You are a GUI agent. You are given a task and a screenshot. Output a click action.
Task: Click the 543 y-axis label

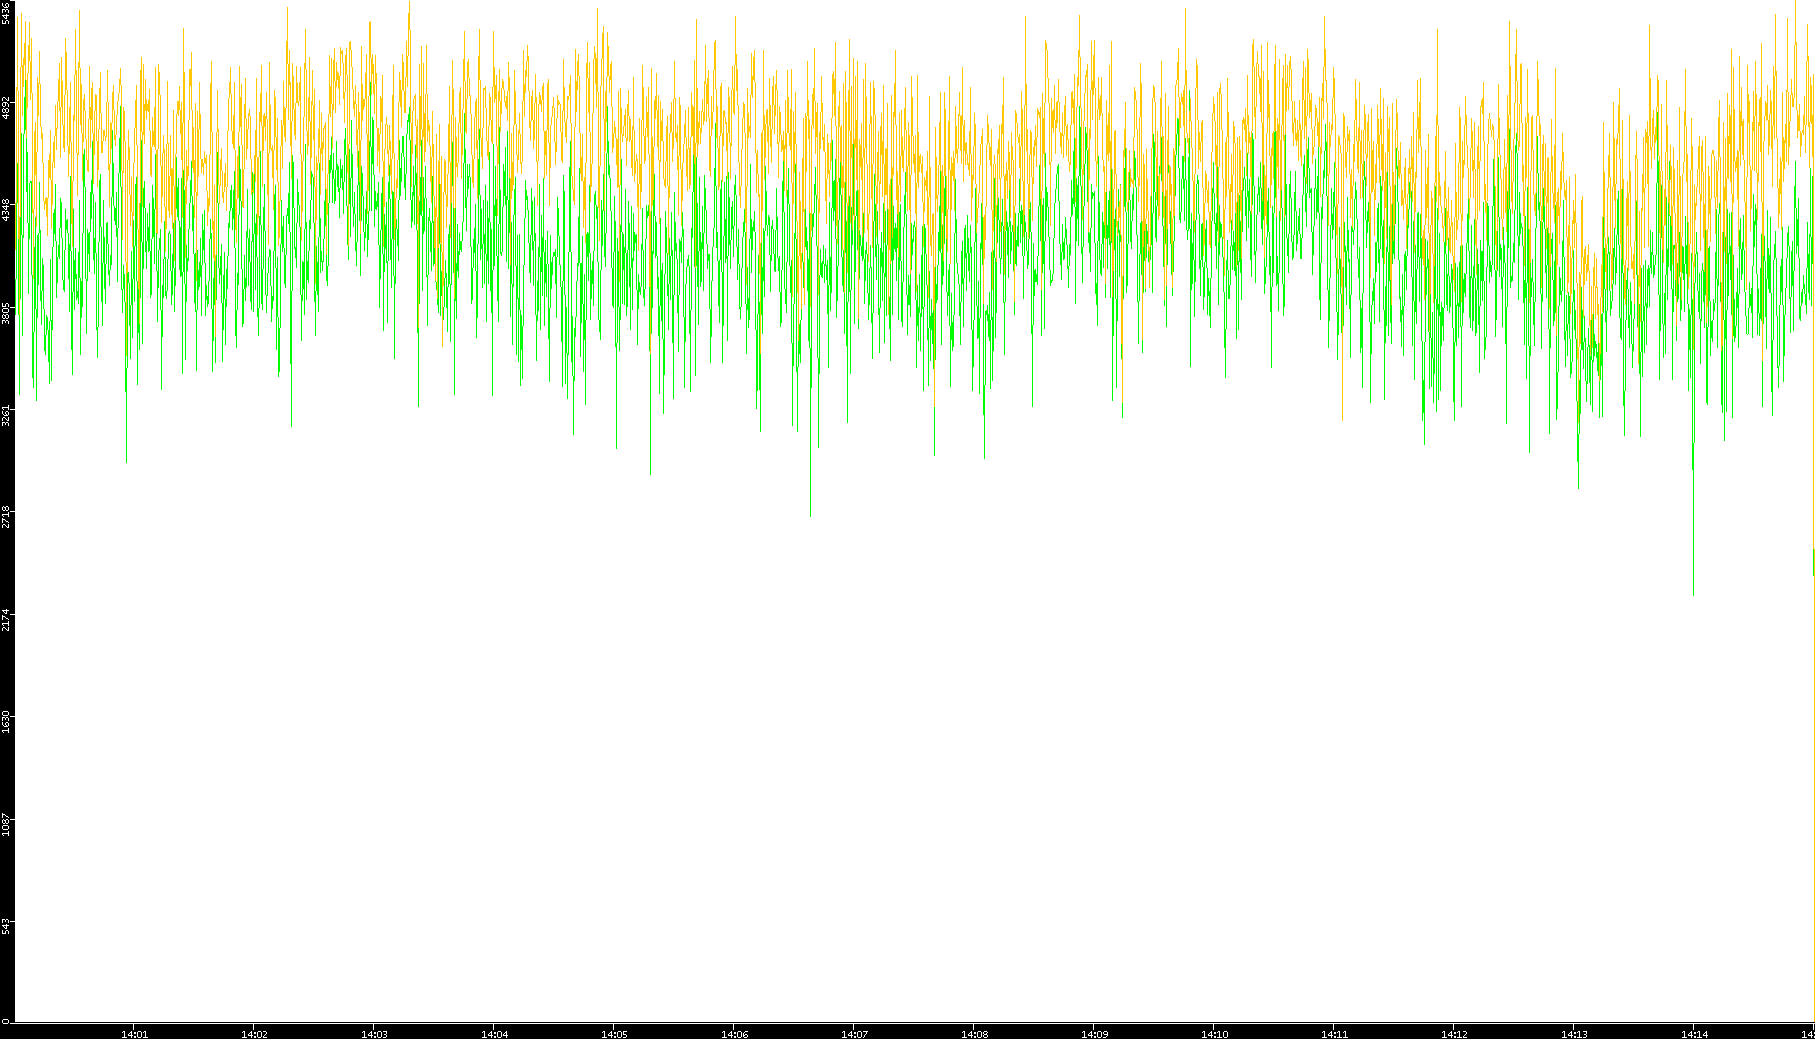6,926
